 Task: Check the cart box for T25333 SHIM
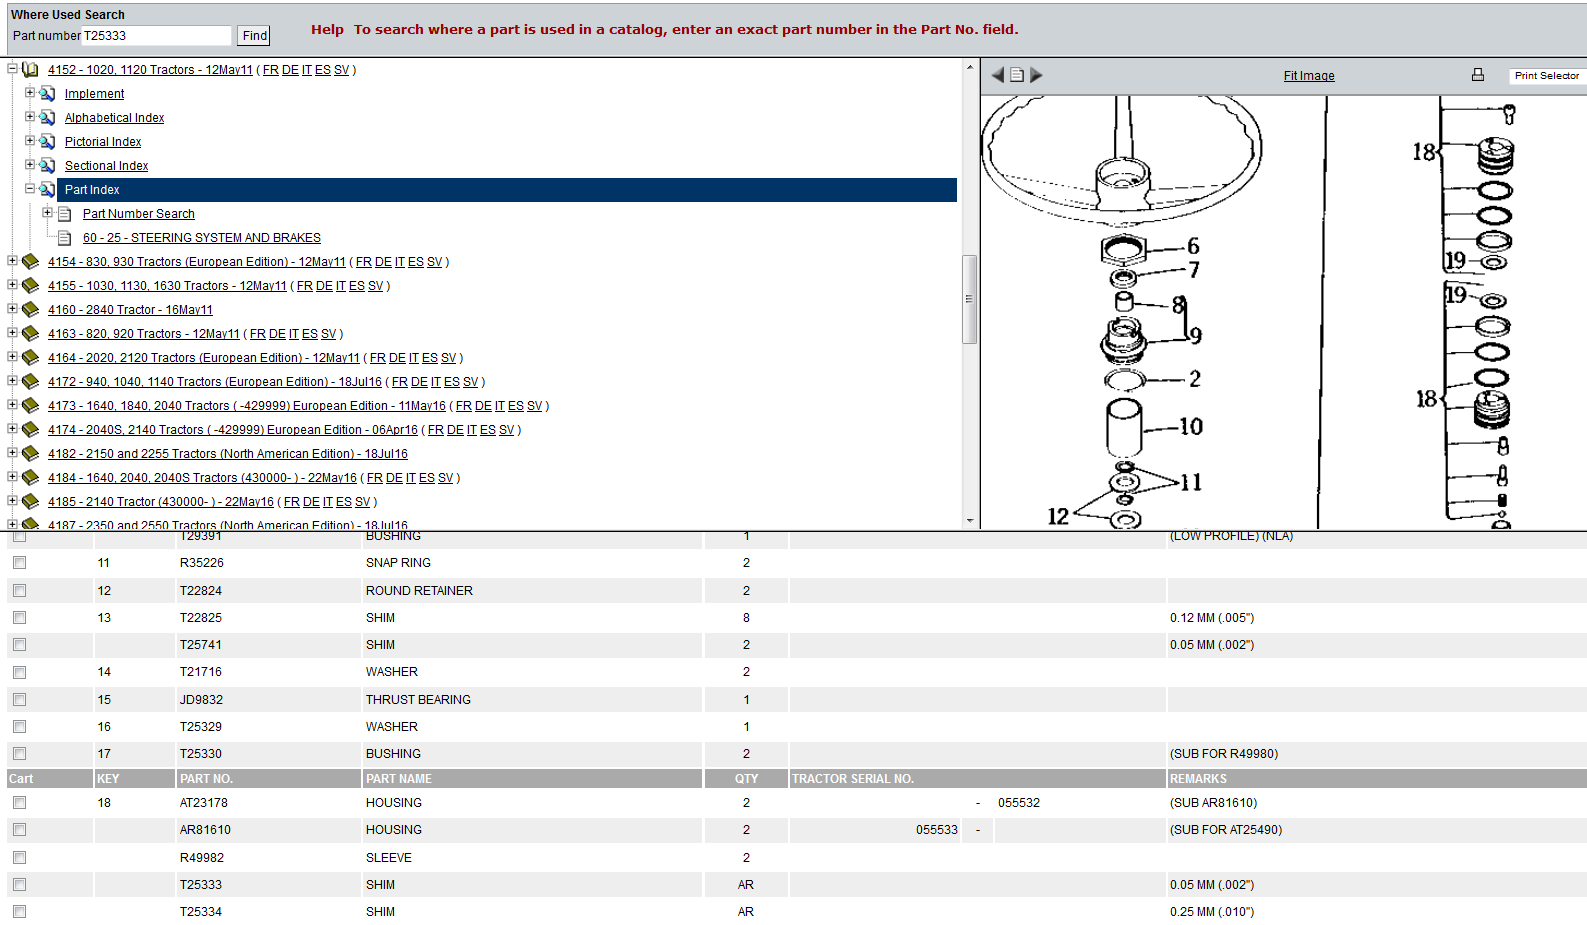19,885
